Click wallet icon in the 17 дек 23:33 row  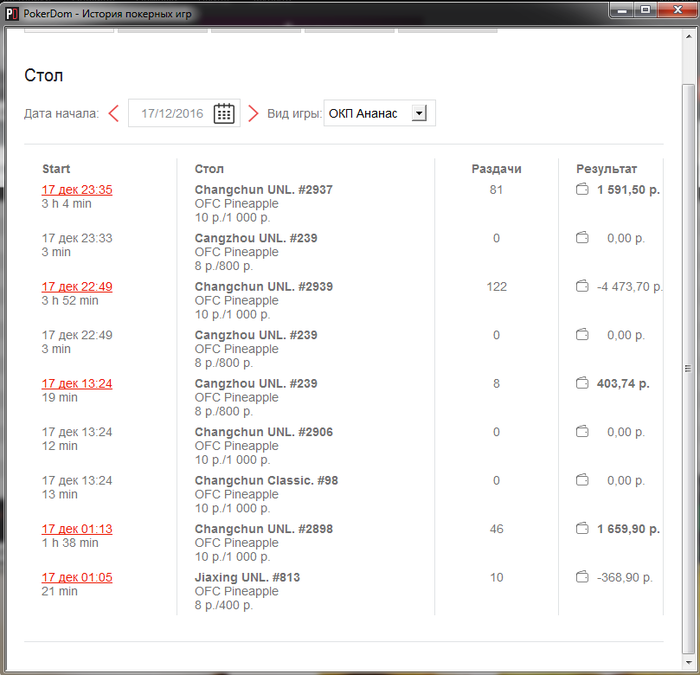click(x=582, y=238)
